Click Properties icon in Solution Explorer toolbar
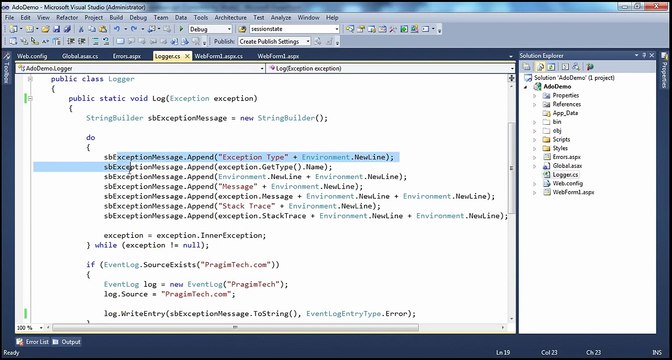This screenshot has height=360, width=672. [x=527, y=67]
